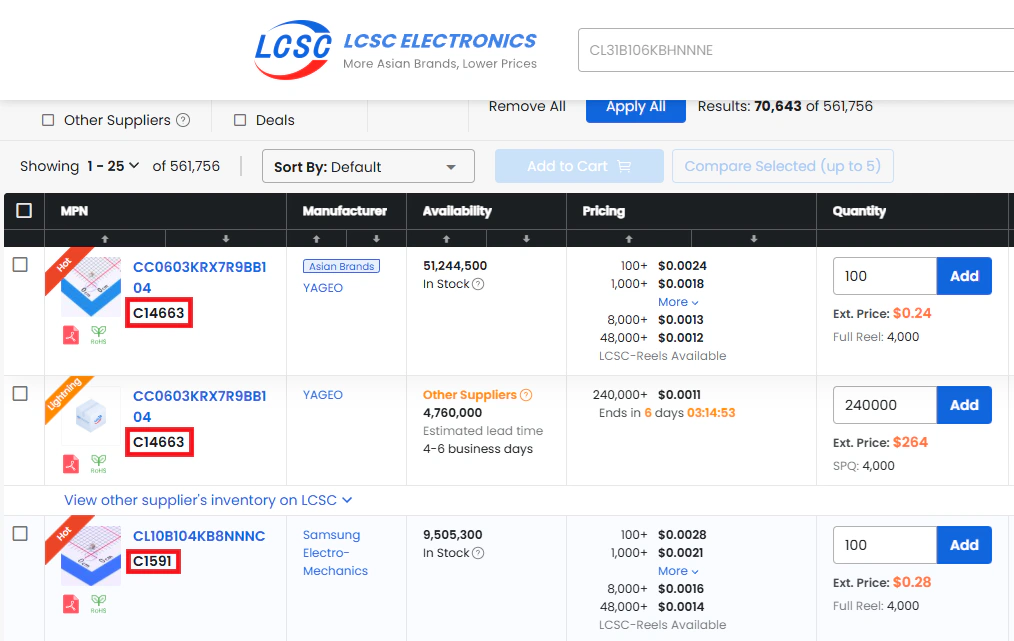Click the Availability column header
Viewport: 1014px width, 641px height.
click(457, 211)
